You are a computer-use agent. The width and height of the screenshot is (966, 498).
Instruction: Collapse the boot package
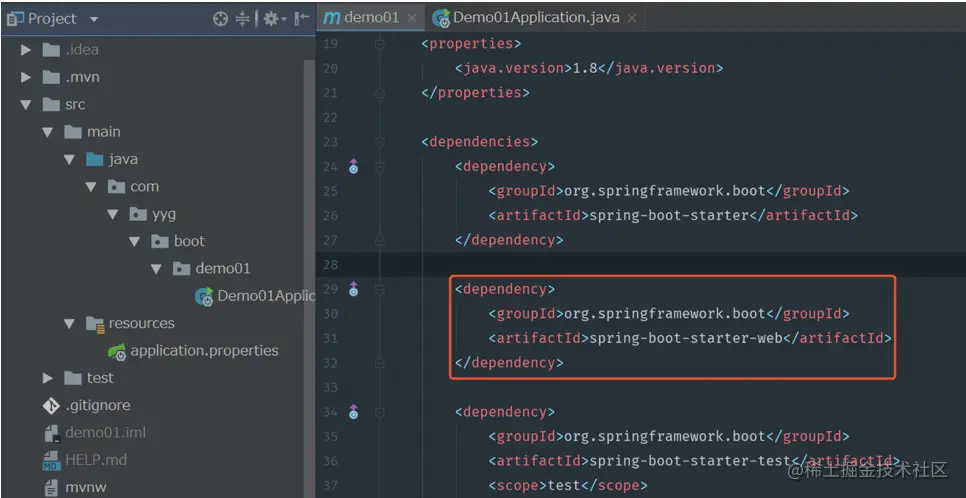[x=135, y=242]
